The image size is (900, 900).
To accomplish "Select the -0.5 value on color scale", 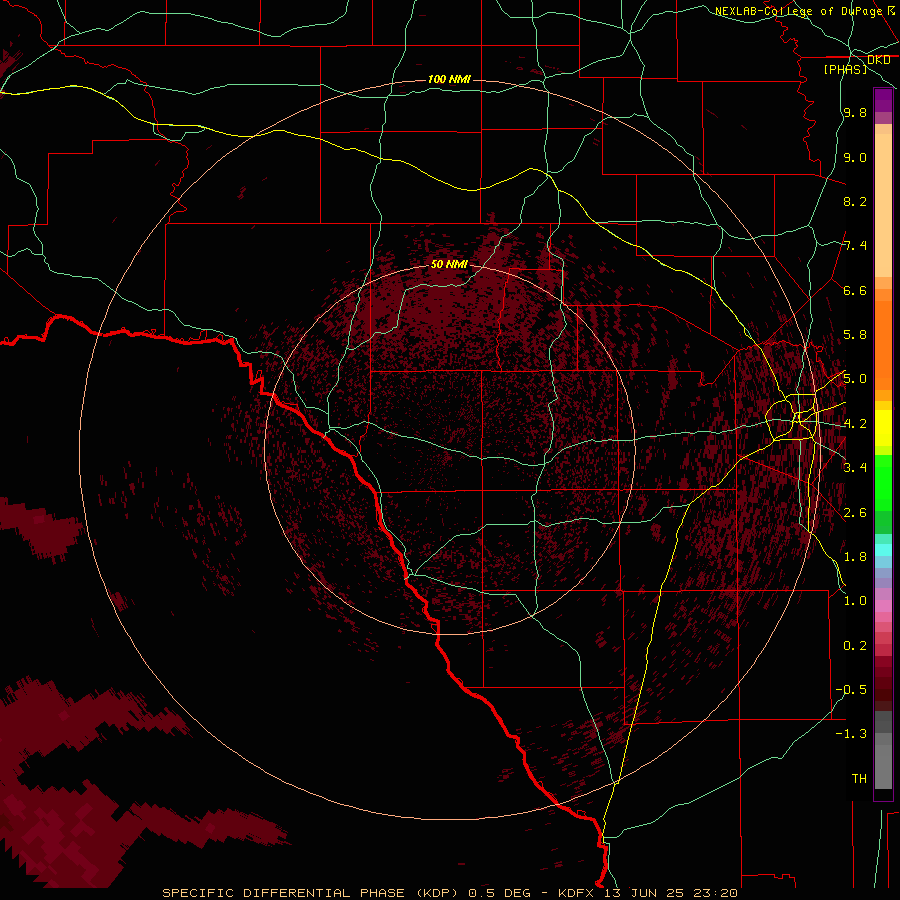I will coord(851,690).
